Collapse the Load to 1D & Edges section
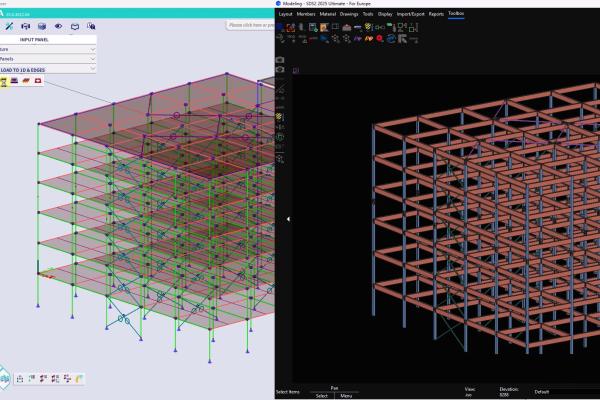The height and width of the screenshot is (400, 600). [92, 70]
